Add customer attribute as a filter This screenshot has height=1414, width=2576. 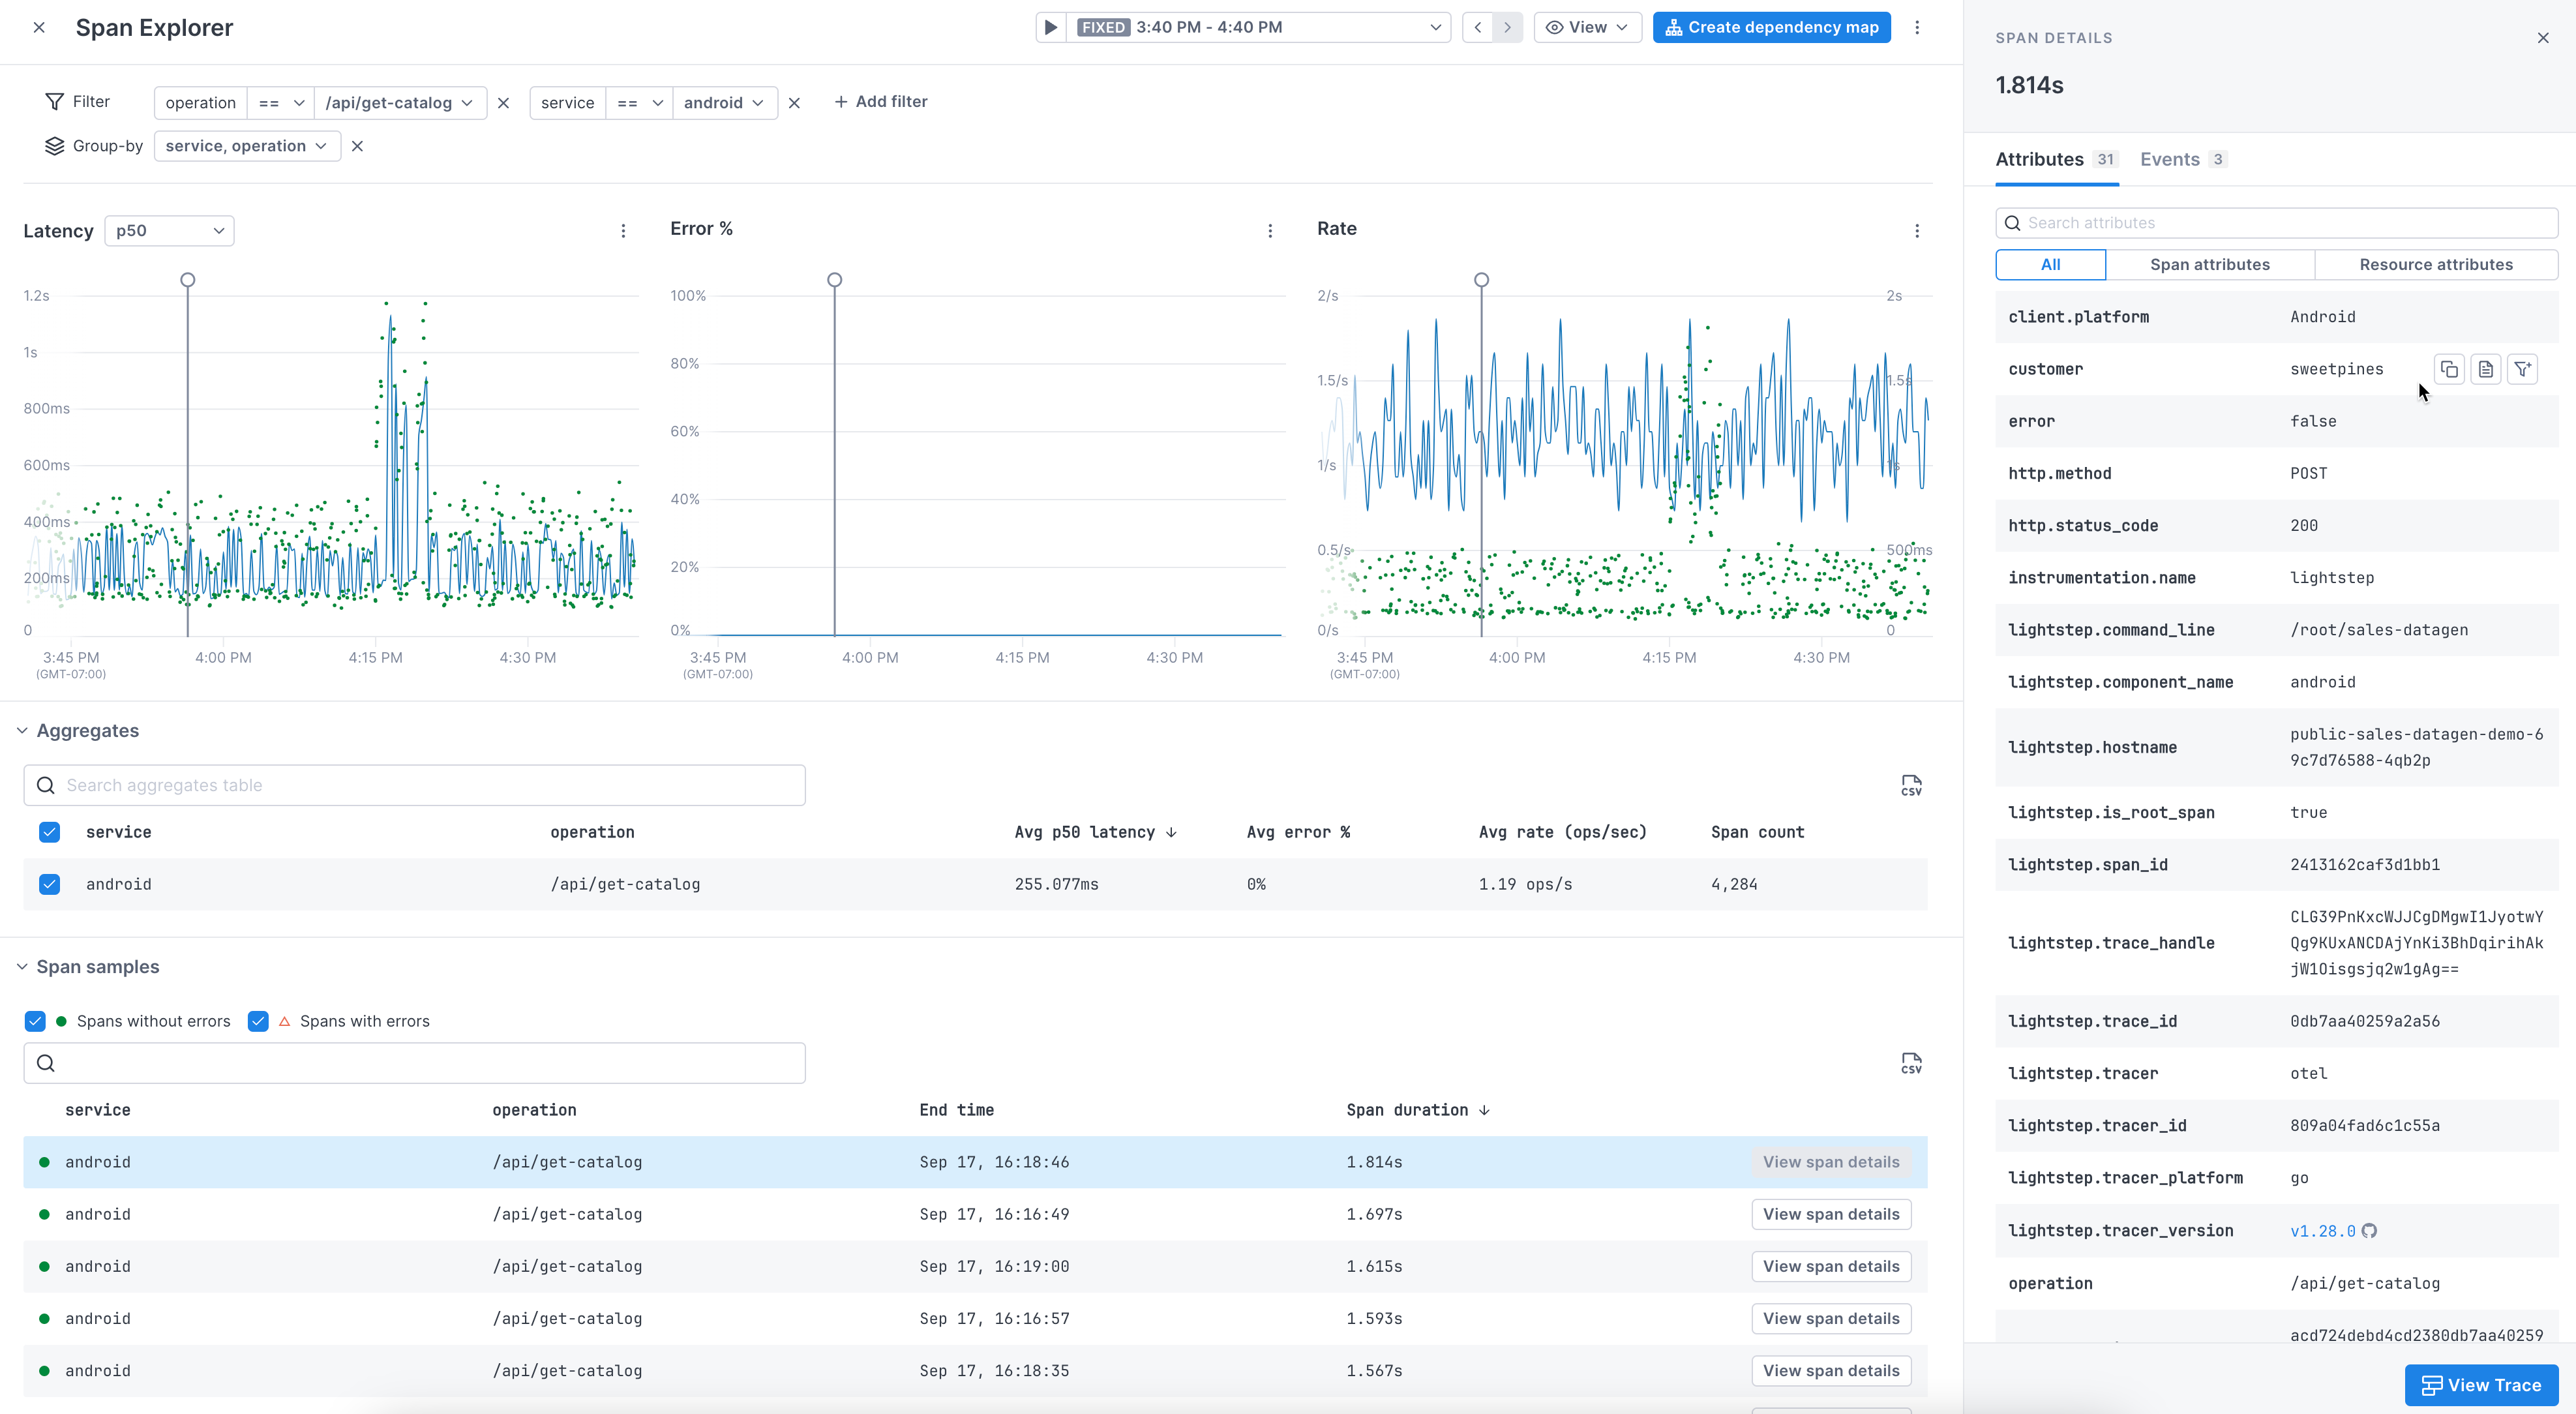click(2523, 369)
